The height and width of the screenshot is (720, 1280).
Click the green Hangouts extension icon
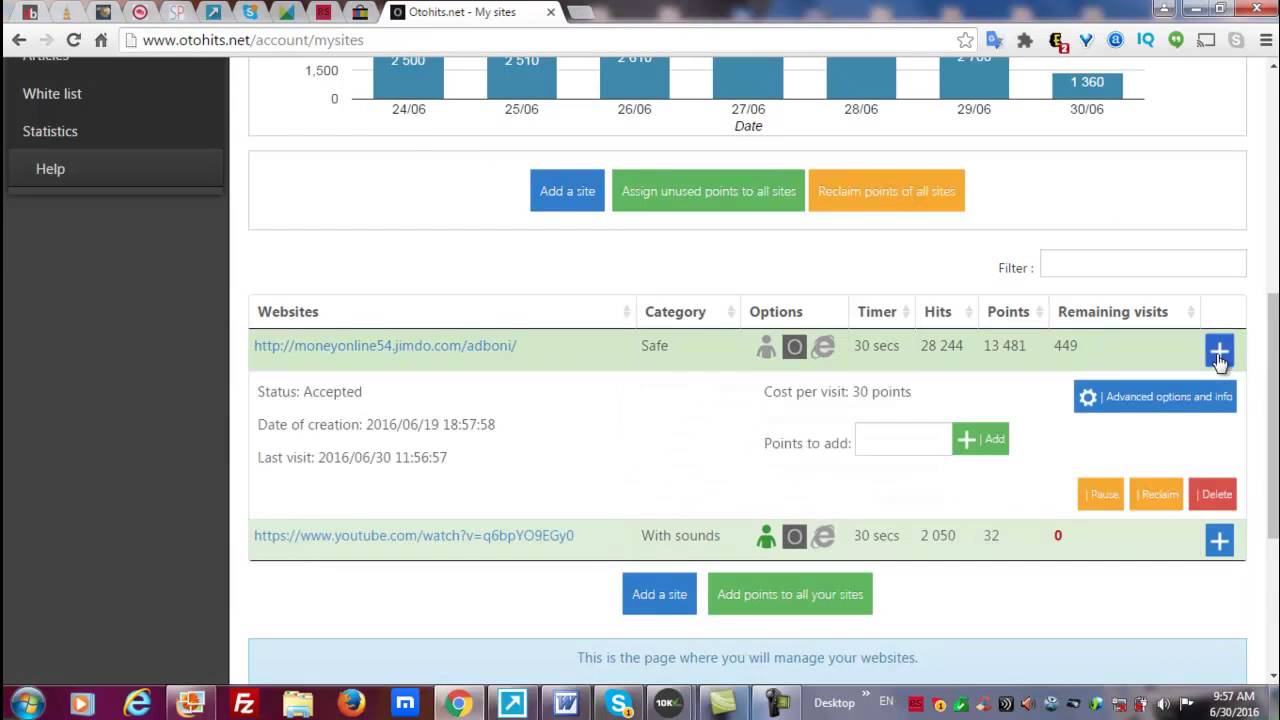1176,40
